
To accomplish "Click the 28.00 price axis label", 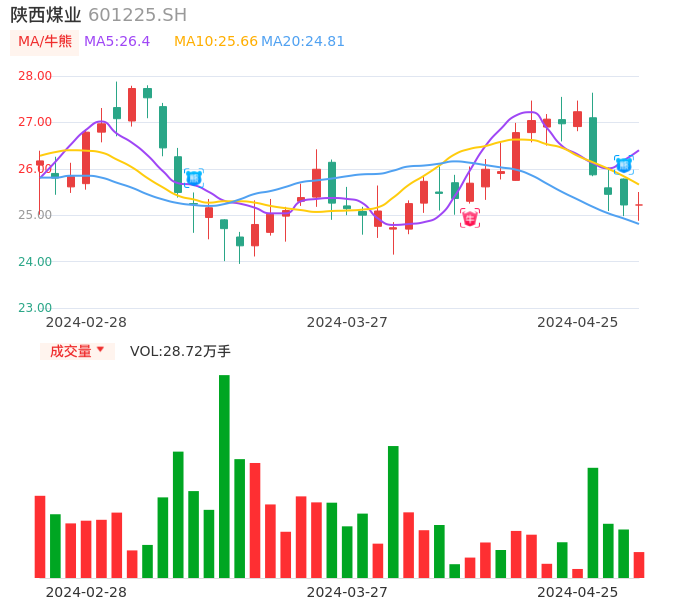I will tap(35, 76).
